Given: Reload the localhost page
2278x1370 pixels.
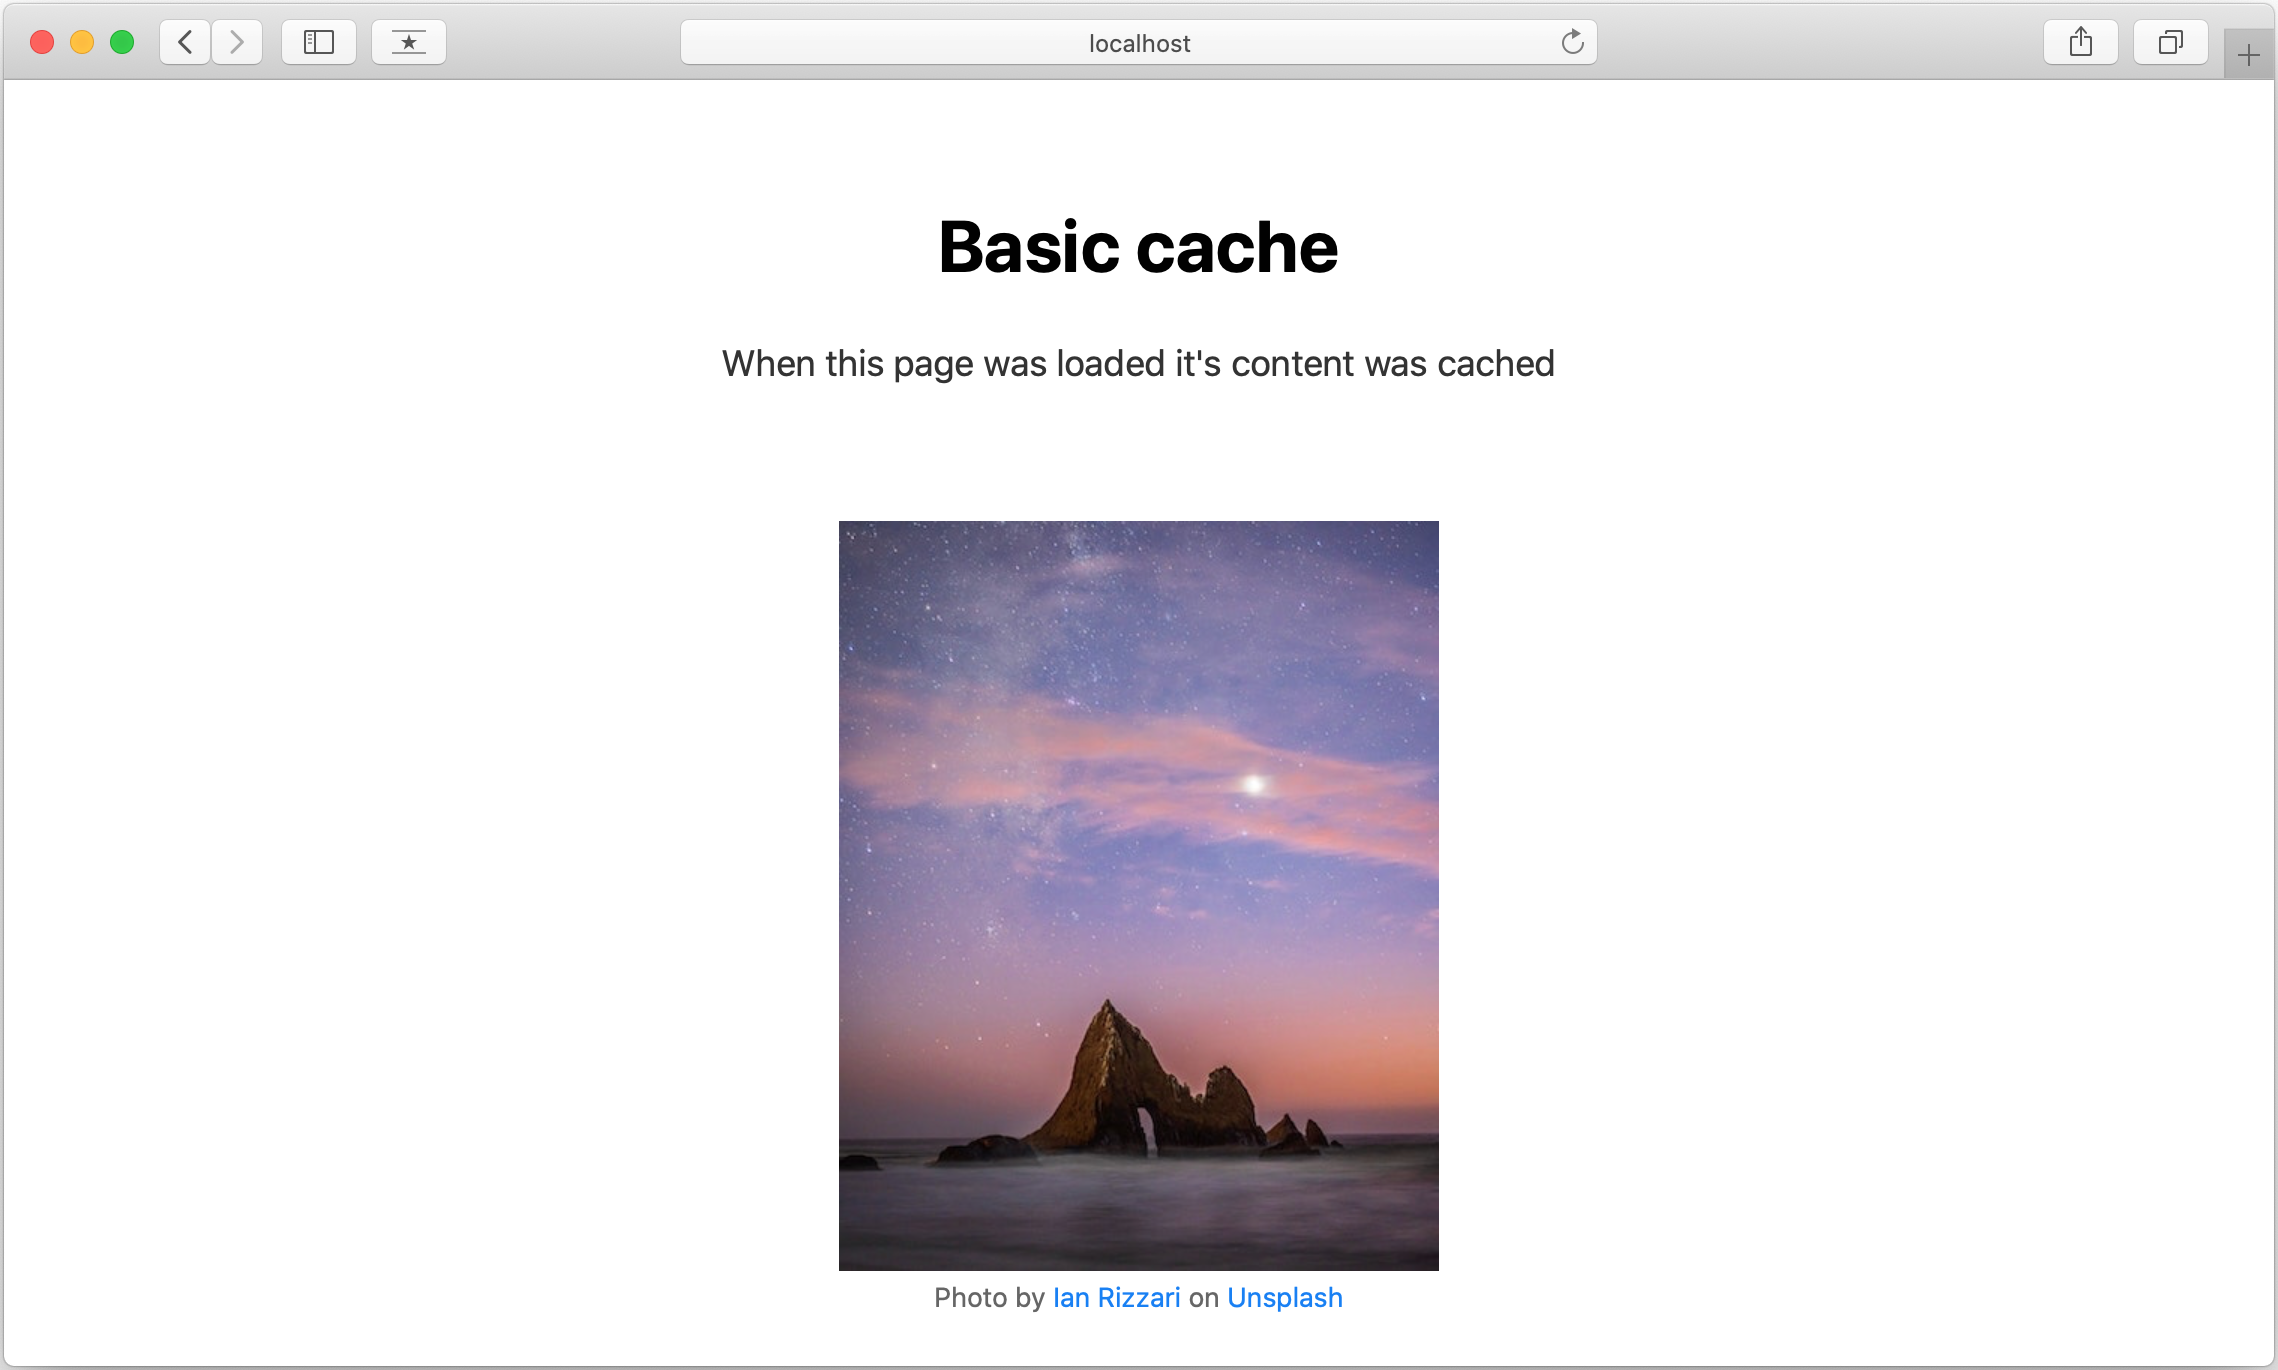Looking at the screenshot, I should 1572,42.
